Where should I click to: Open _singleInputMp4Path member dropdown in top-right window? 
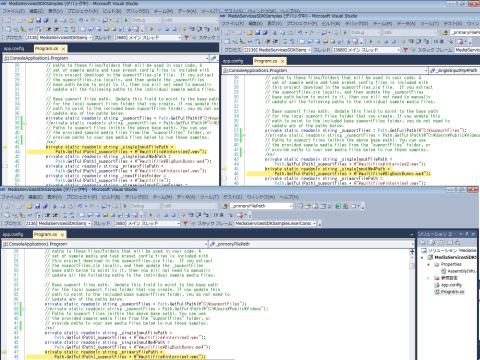(x=454, y=71)
